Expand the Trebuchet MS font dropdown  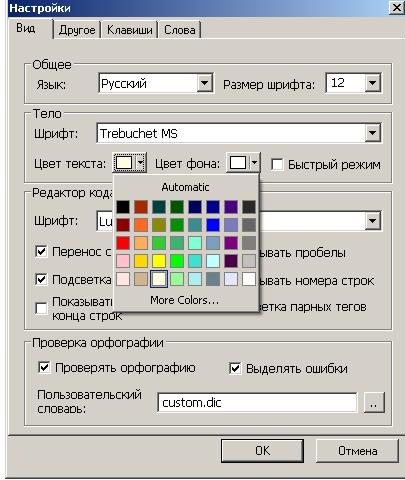point(372,133)
